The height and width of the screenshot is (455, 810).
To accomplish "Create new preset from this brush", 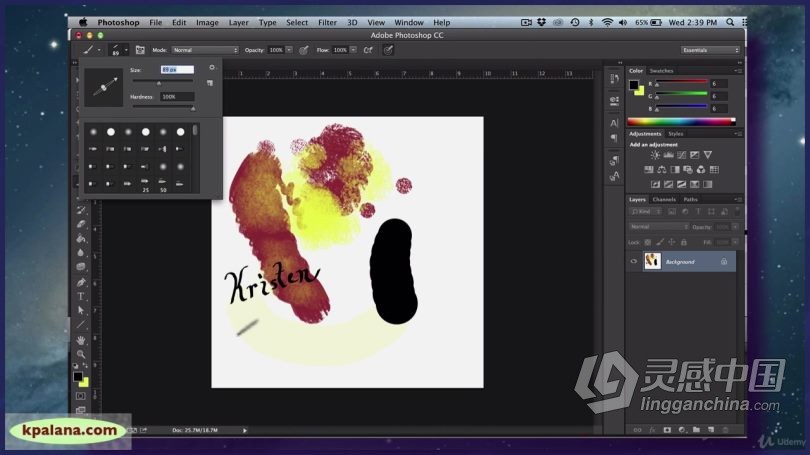I will [210, 83].
